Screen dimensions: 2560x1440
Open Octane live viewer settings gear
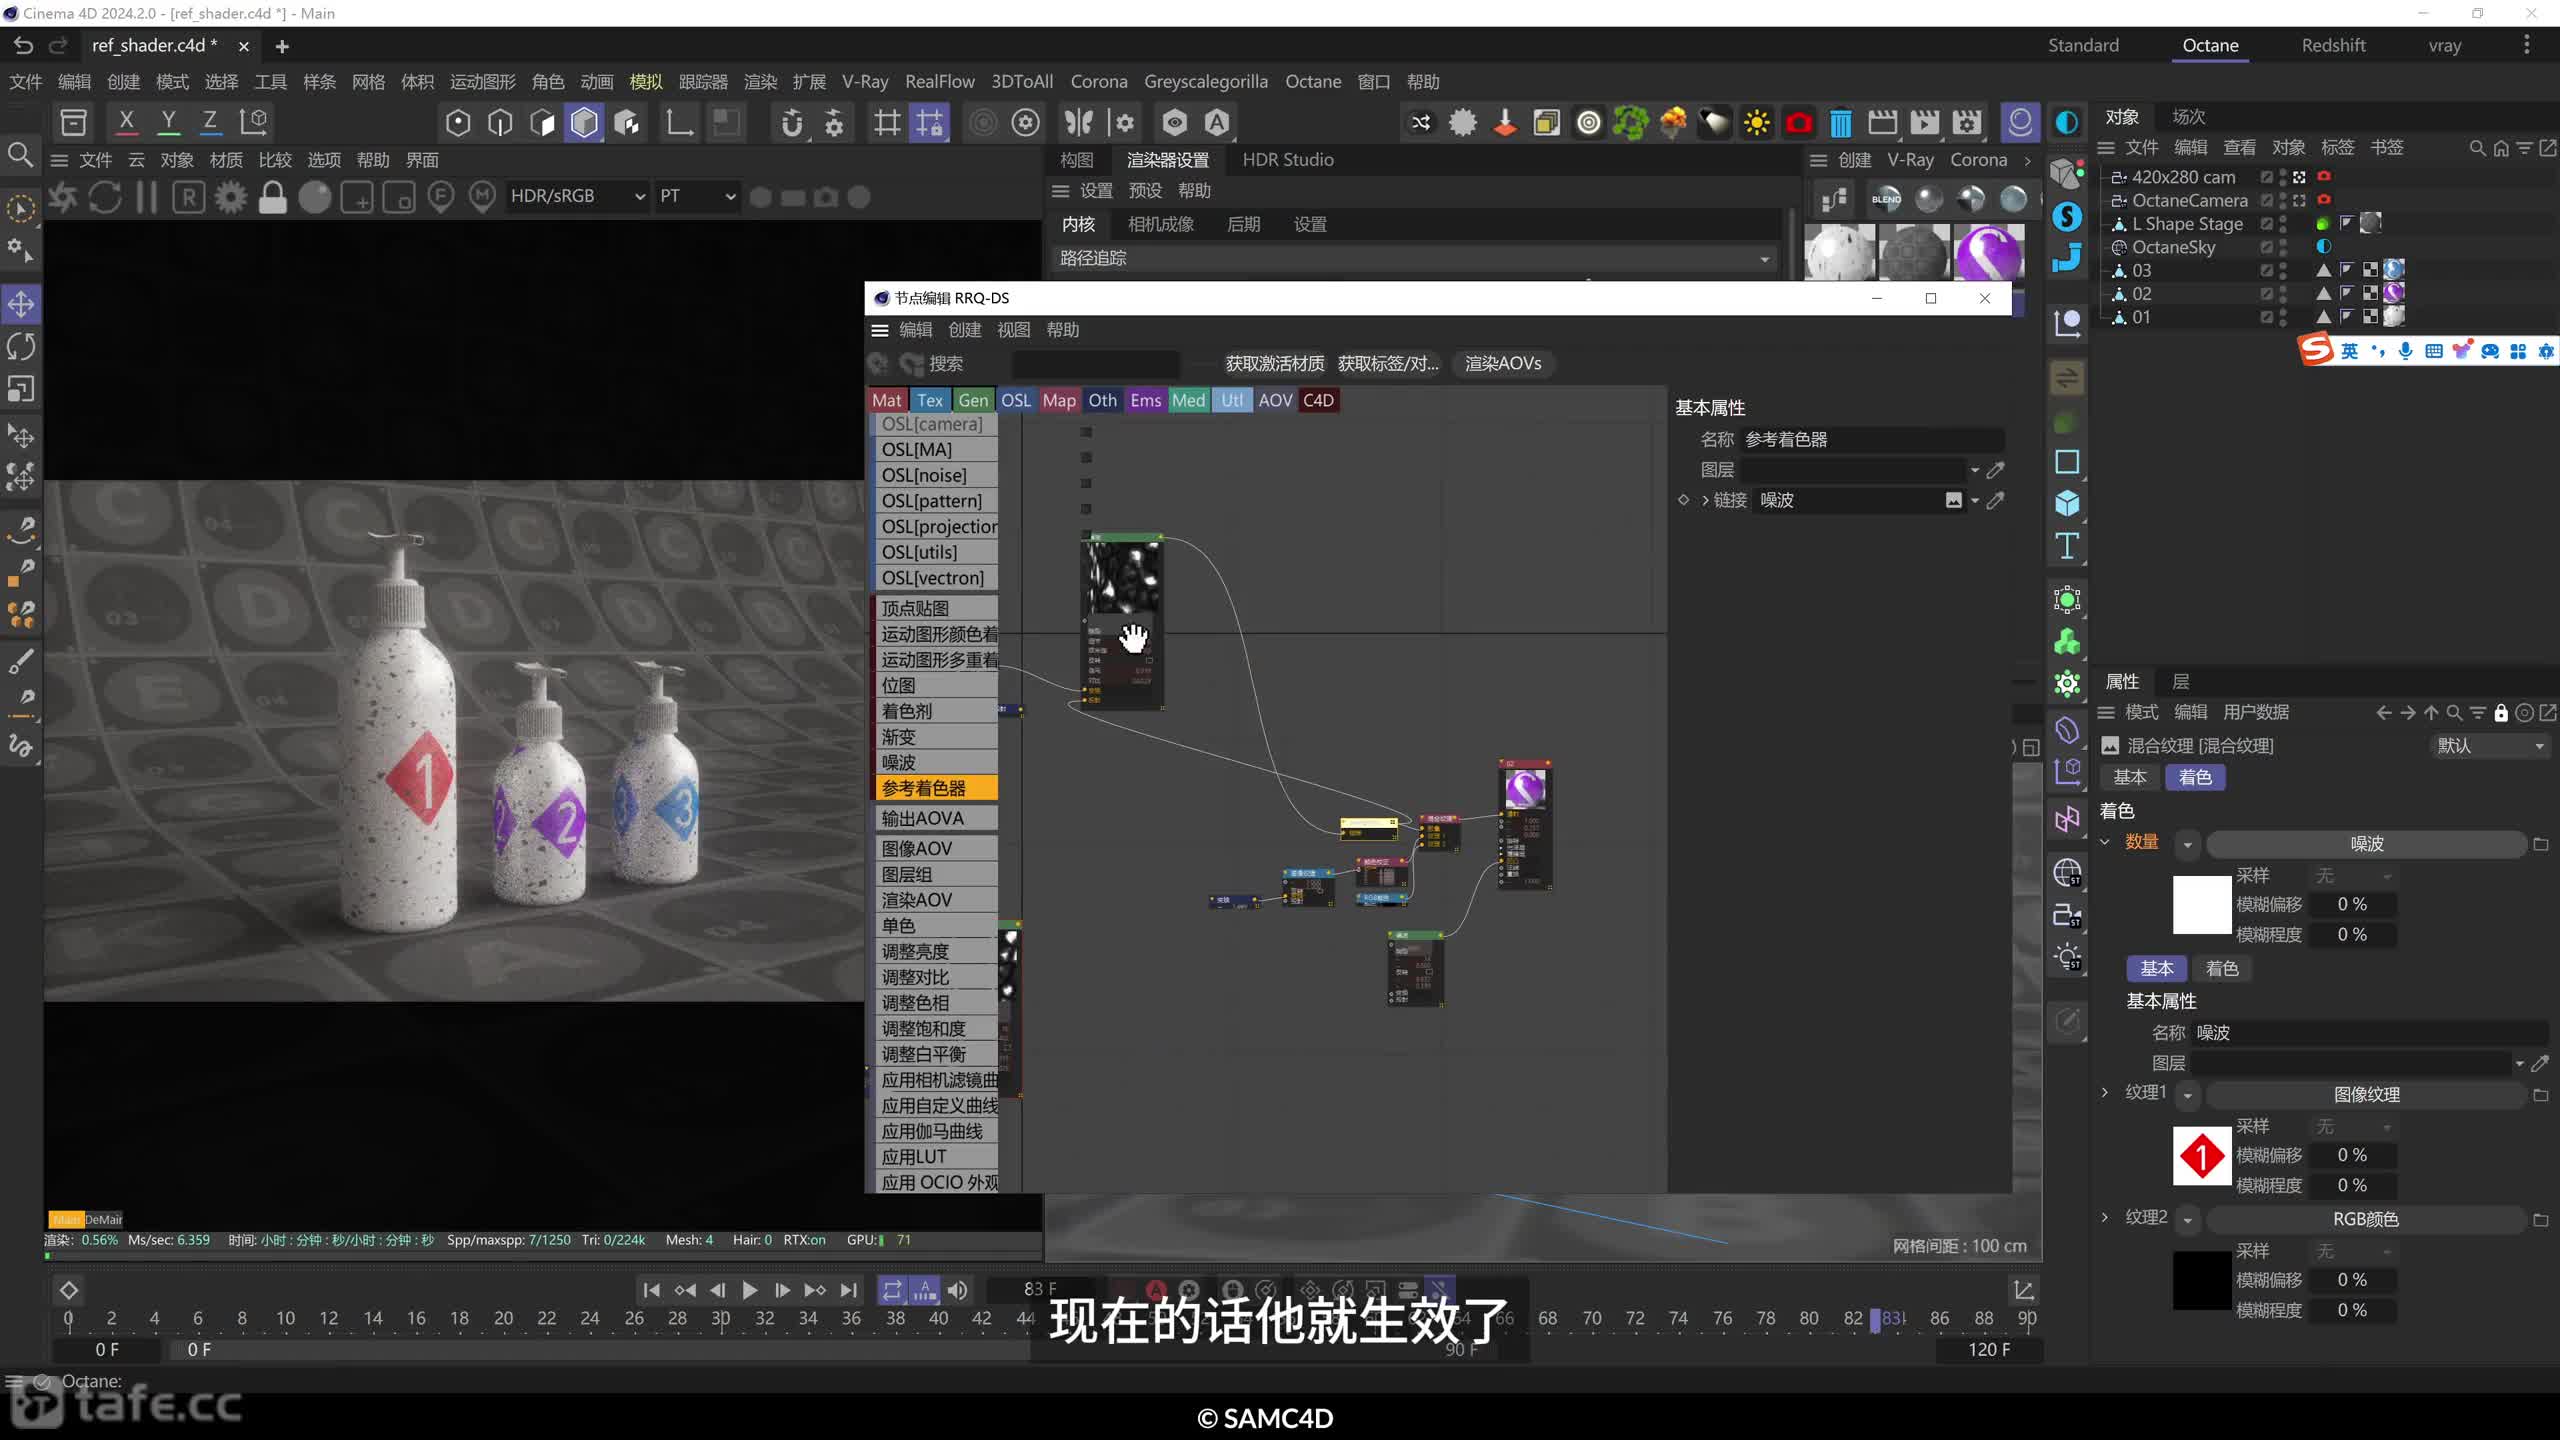pyautogui.click(x=230, y=197)
